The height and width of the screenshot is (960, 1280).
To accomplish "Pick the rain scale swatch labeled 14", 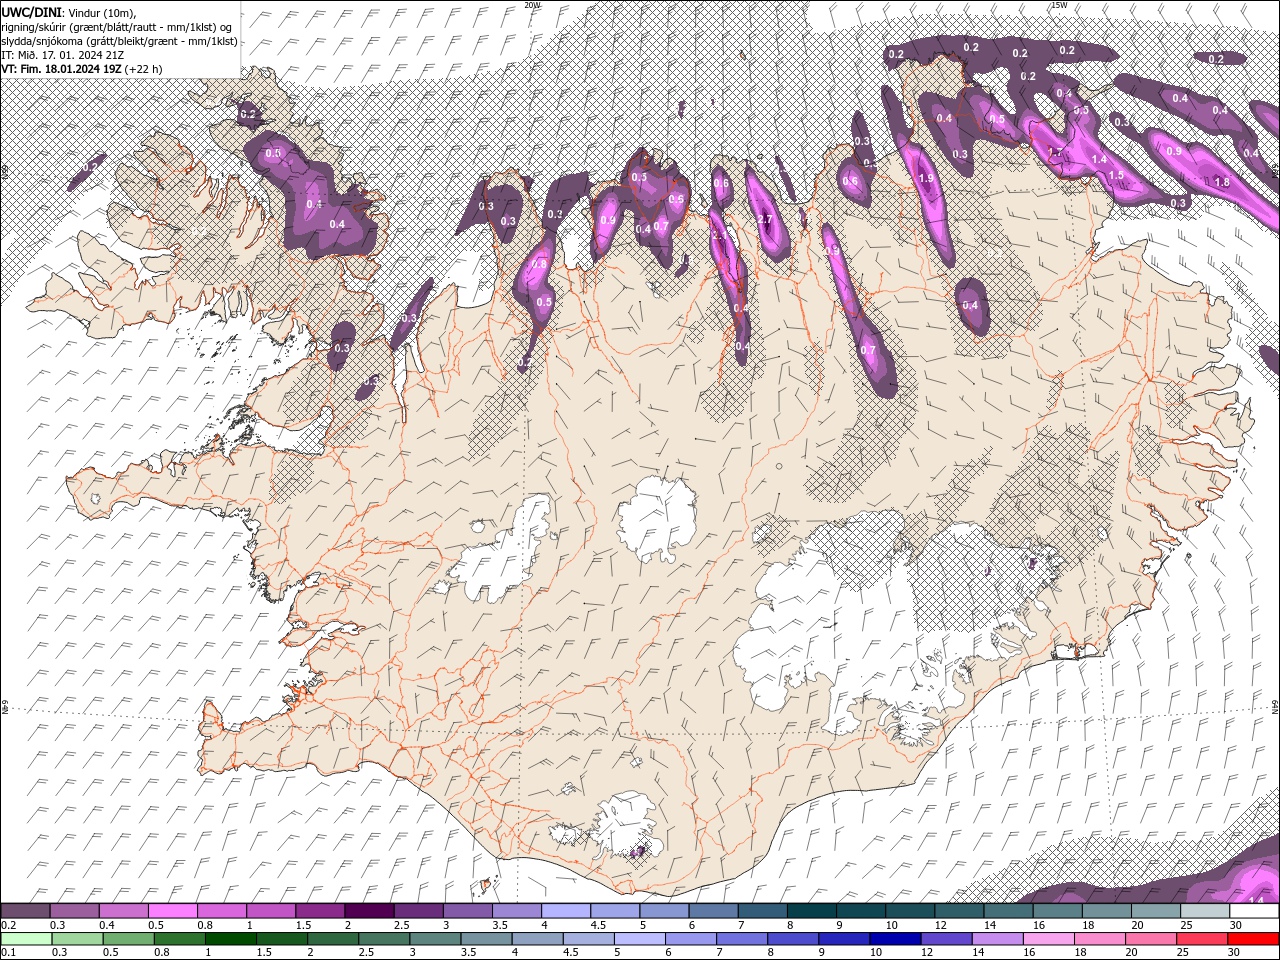I will coord(999,938).
